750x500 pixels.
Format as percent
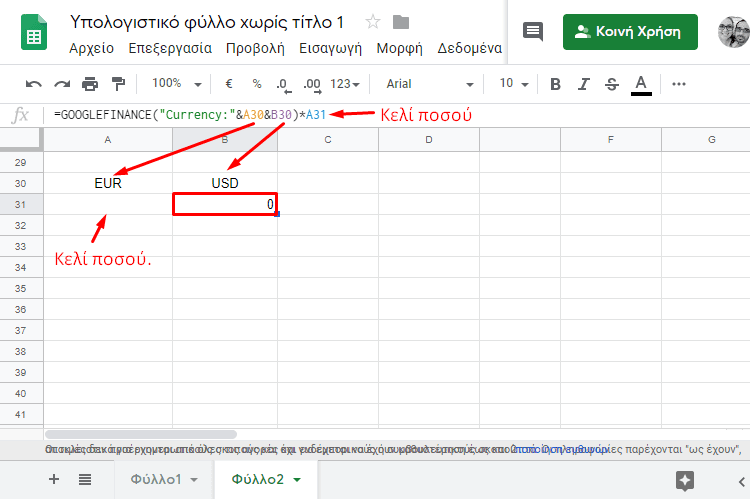click(x=257, y=84)
